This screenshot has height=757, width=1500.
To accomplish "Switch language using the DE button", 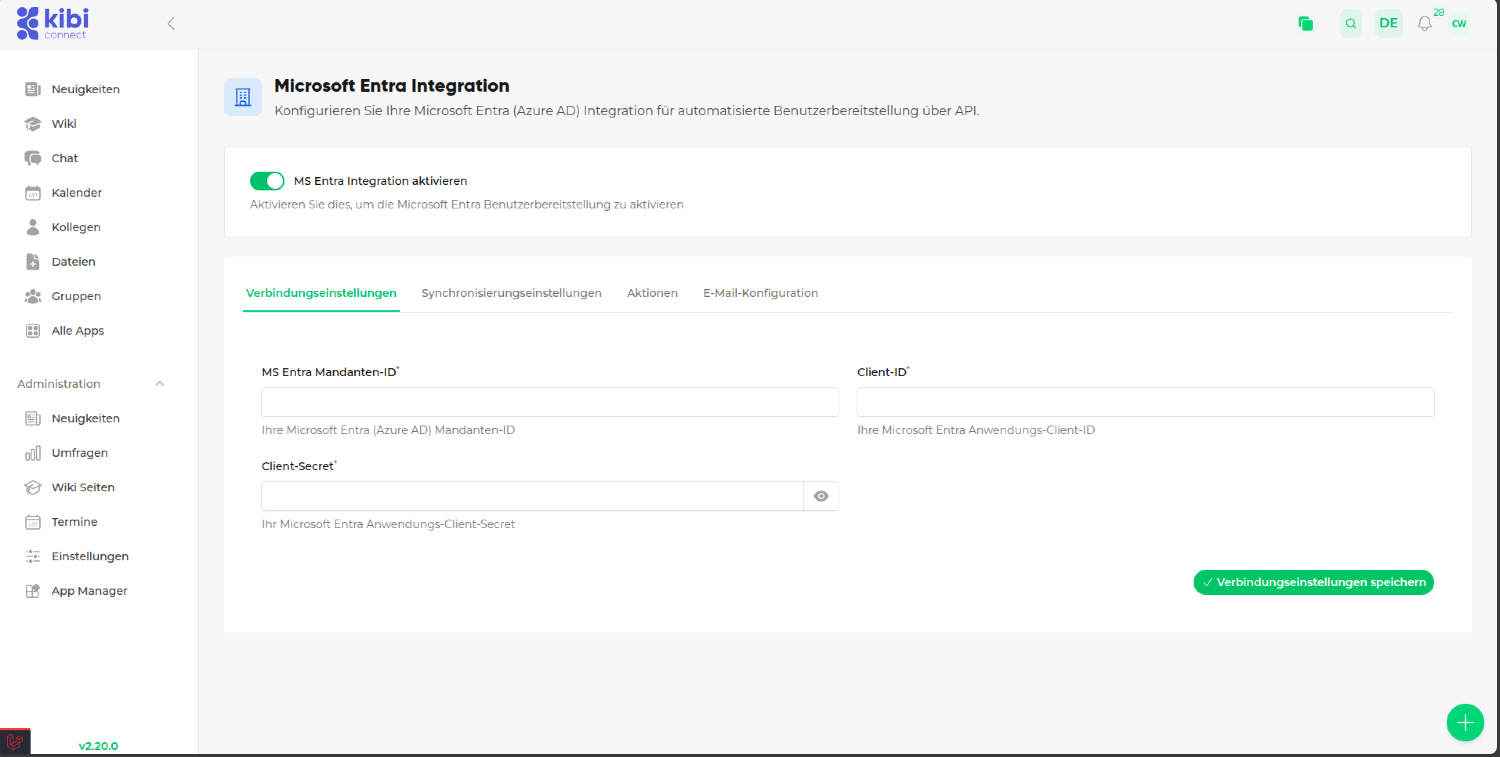I will tap(1388, 24).
